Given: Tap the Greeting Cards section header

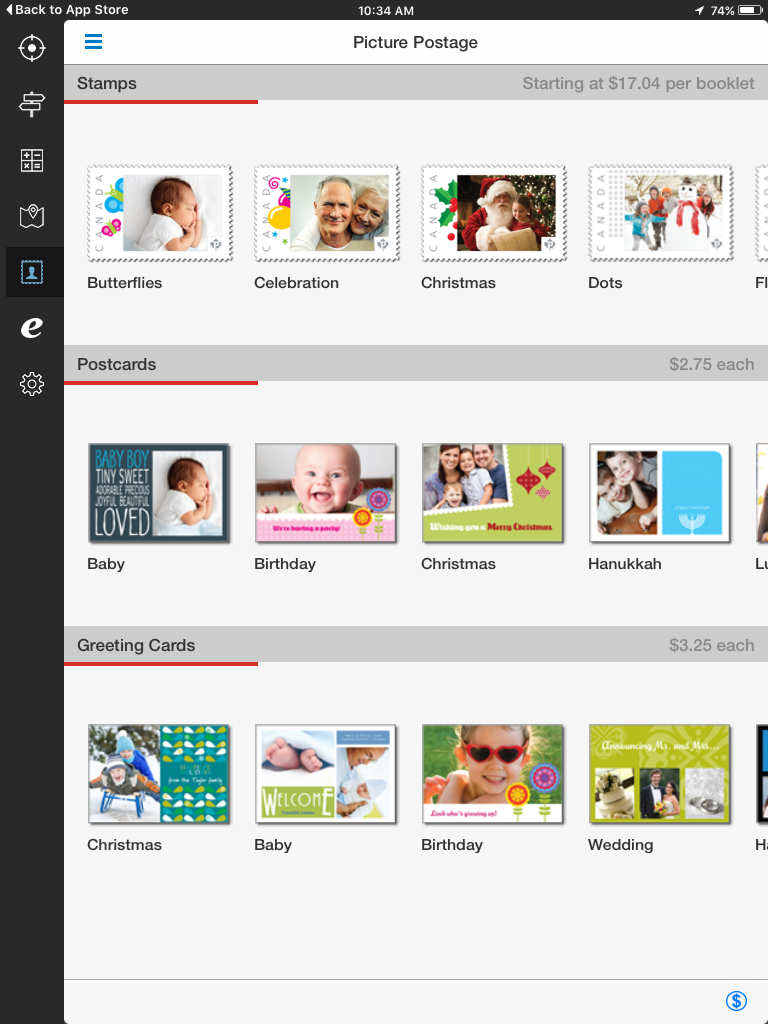Looking at the screenshot, I should point(136,645).
